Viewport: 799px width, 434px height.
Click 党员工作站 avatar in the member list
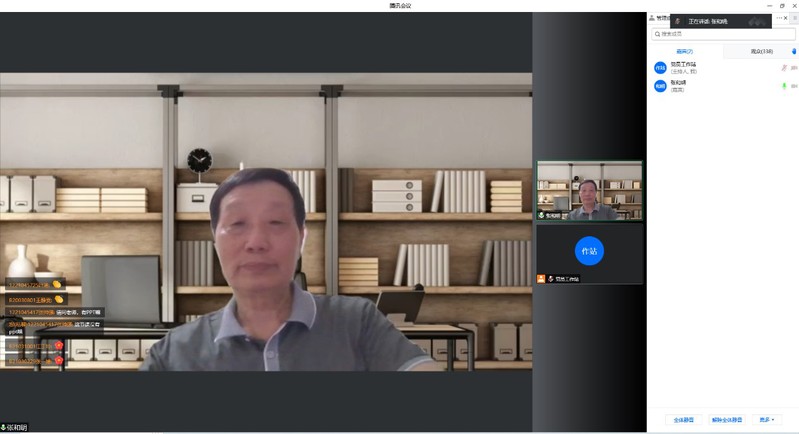point(660,68)
